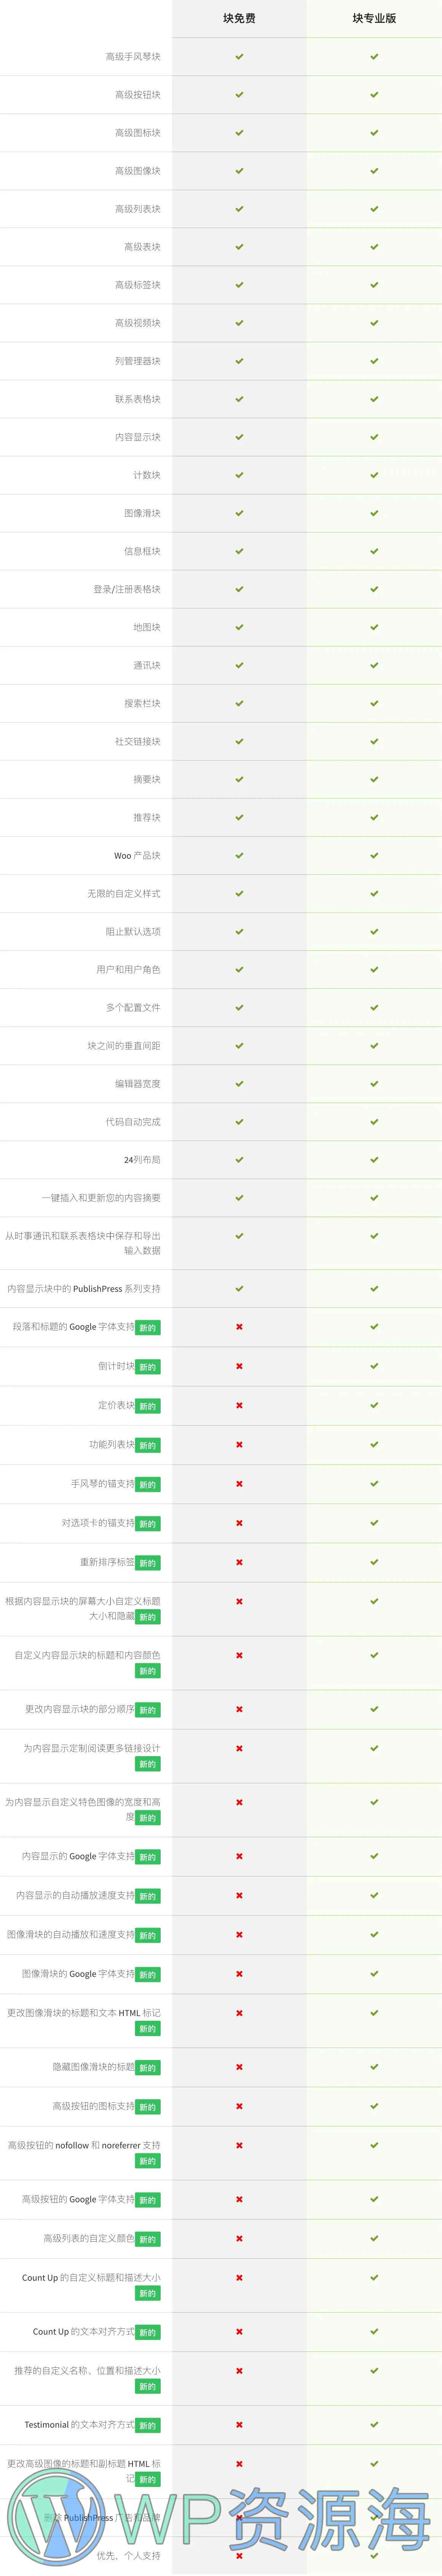Select the 用户和用户角色 row label
This screenshot has height=2576, width=442.
point(128,969)
